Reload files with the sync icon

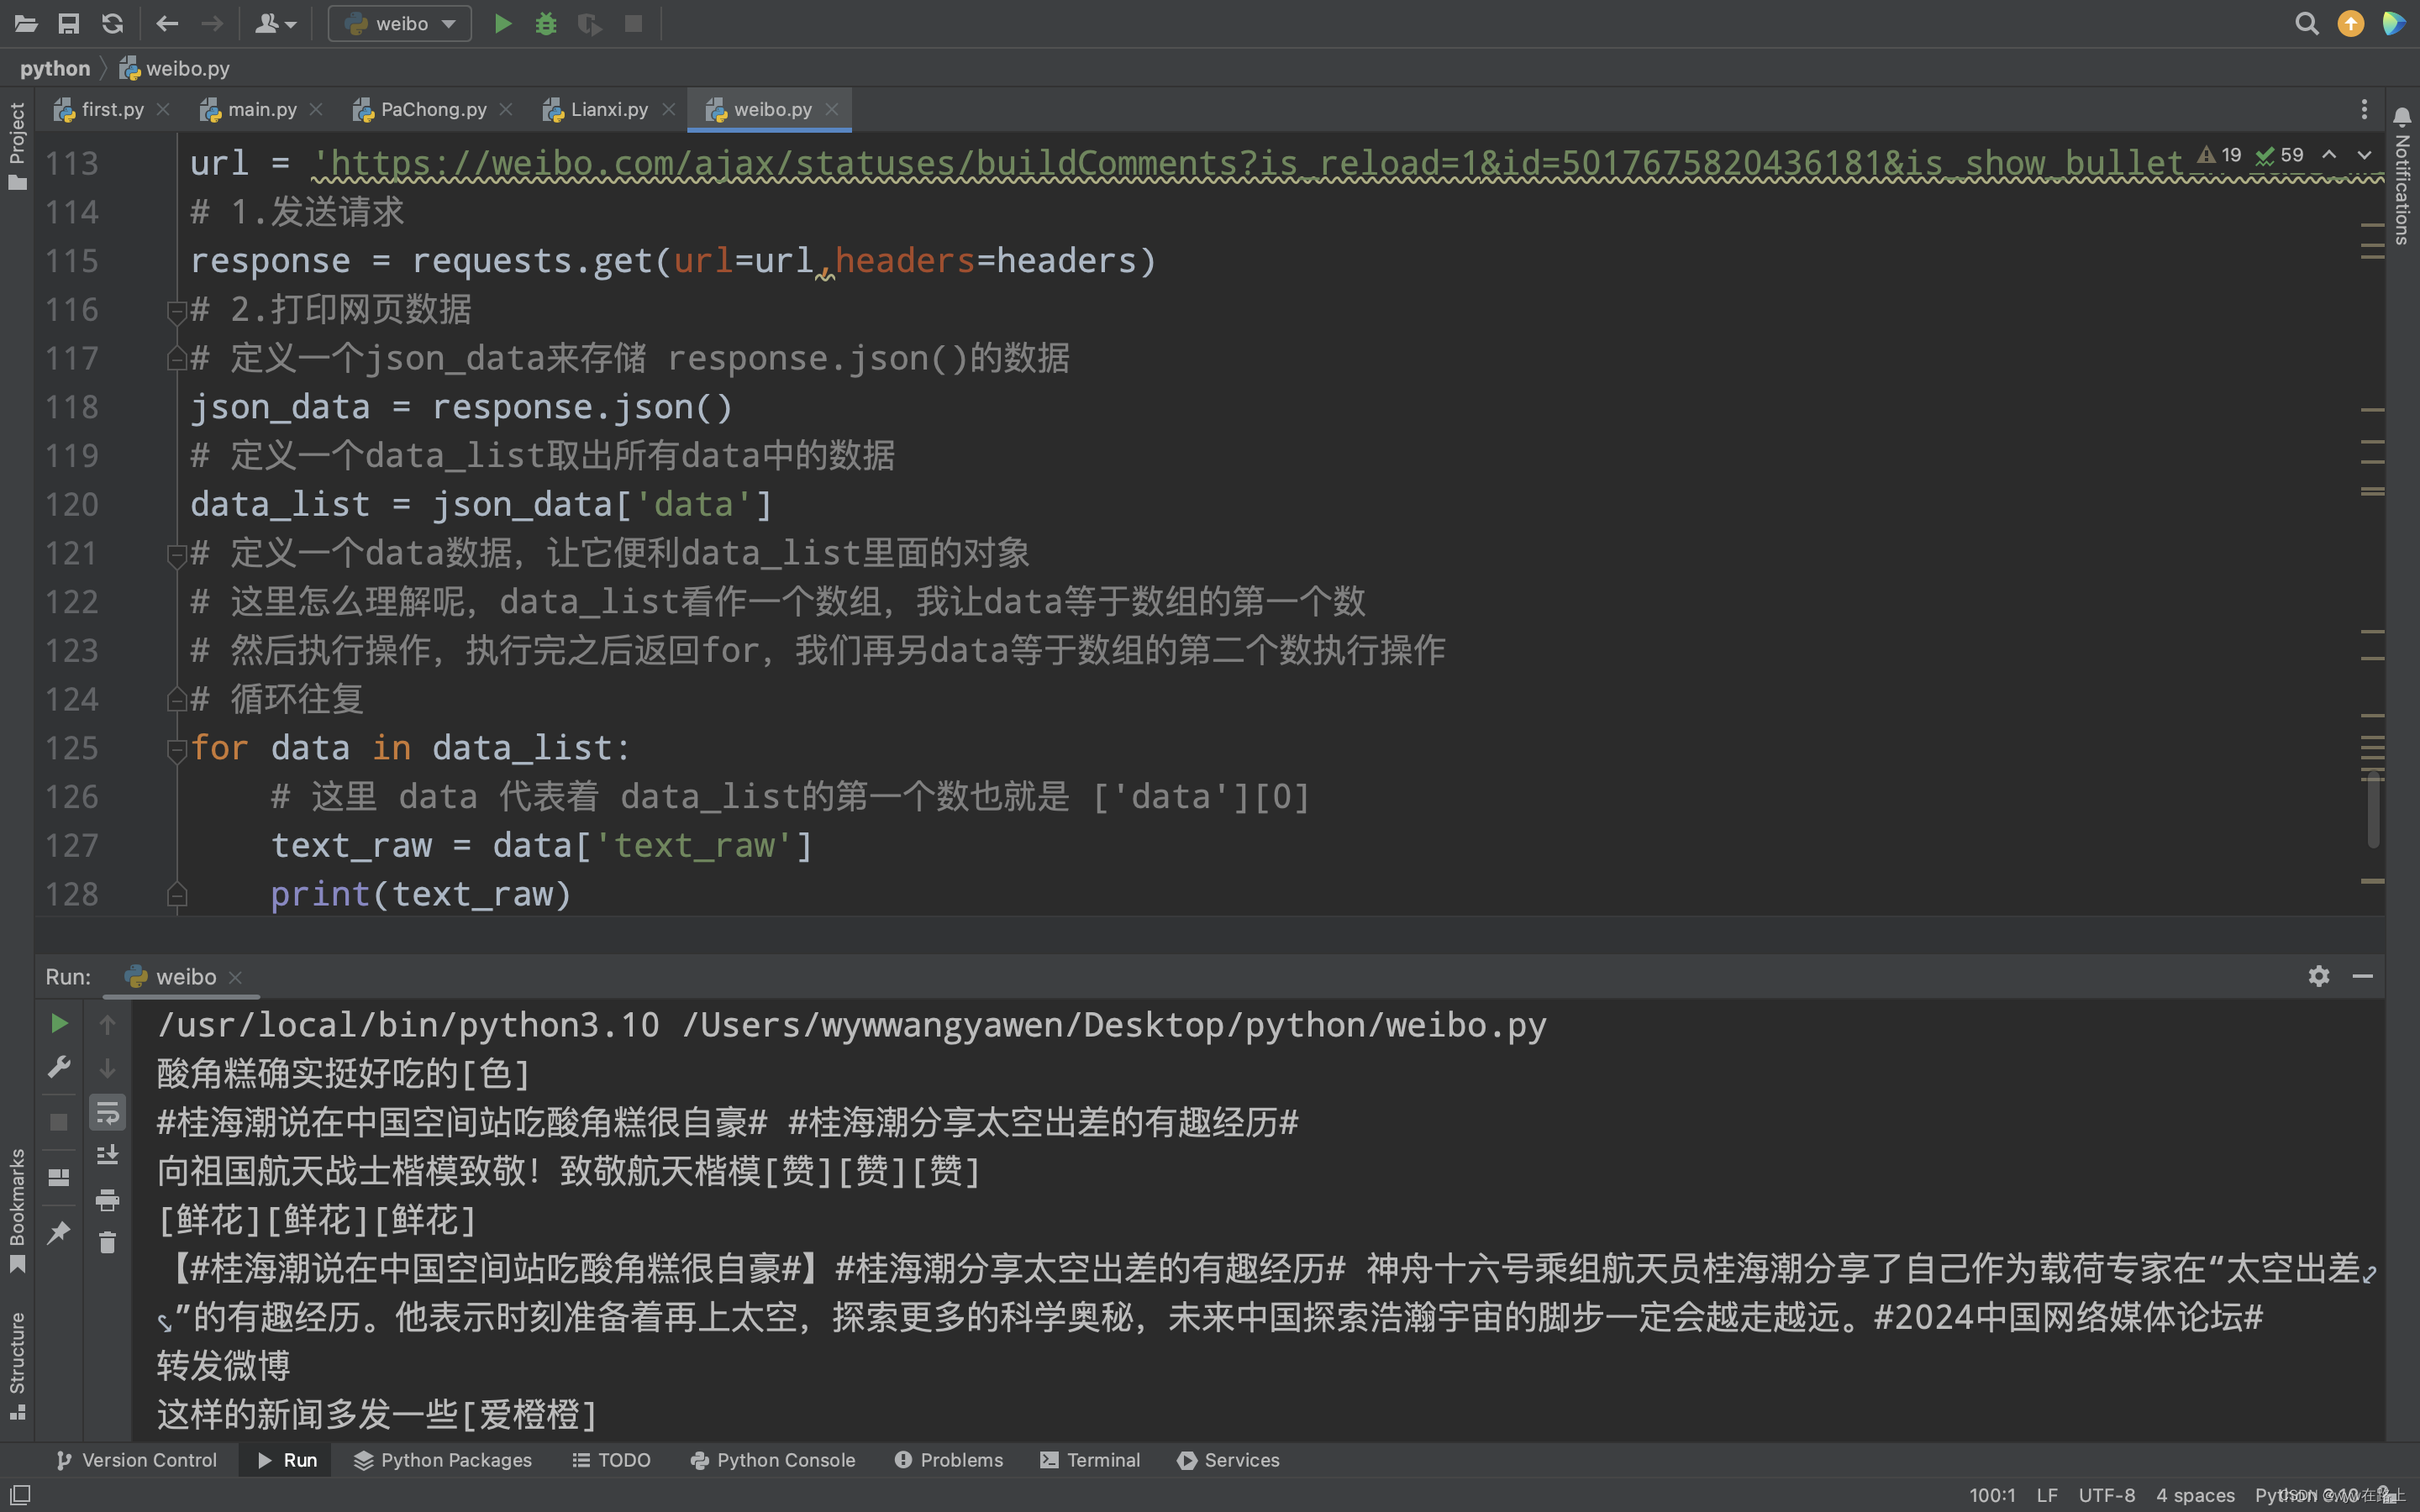click(113, 23)
